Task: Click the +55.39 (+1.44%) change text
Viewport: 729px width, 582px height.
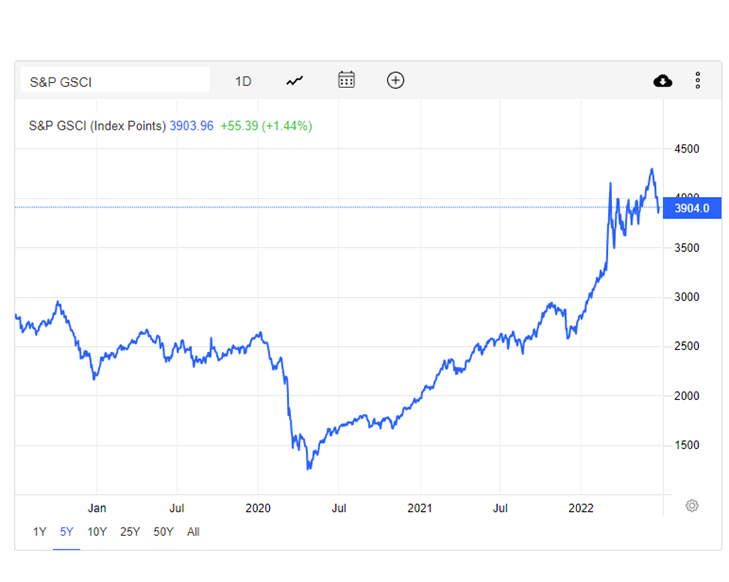Action: coord(266,126)
